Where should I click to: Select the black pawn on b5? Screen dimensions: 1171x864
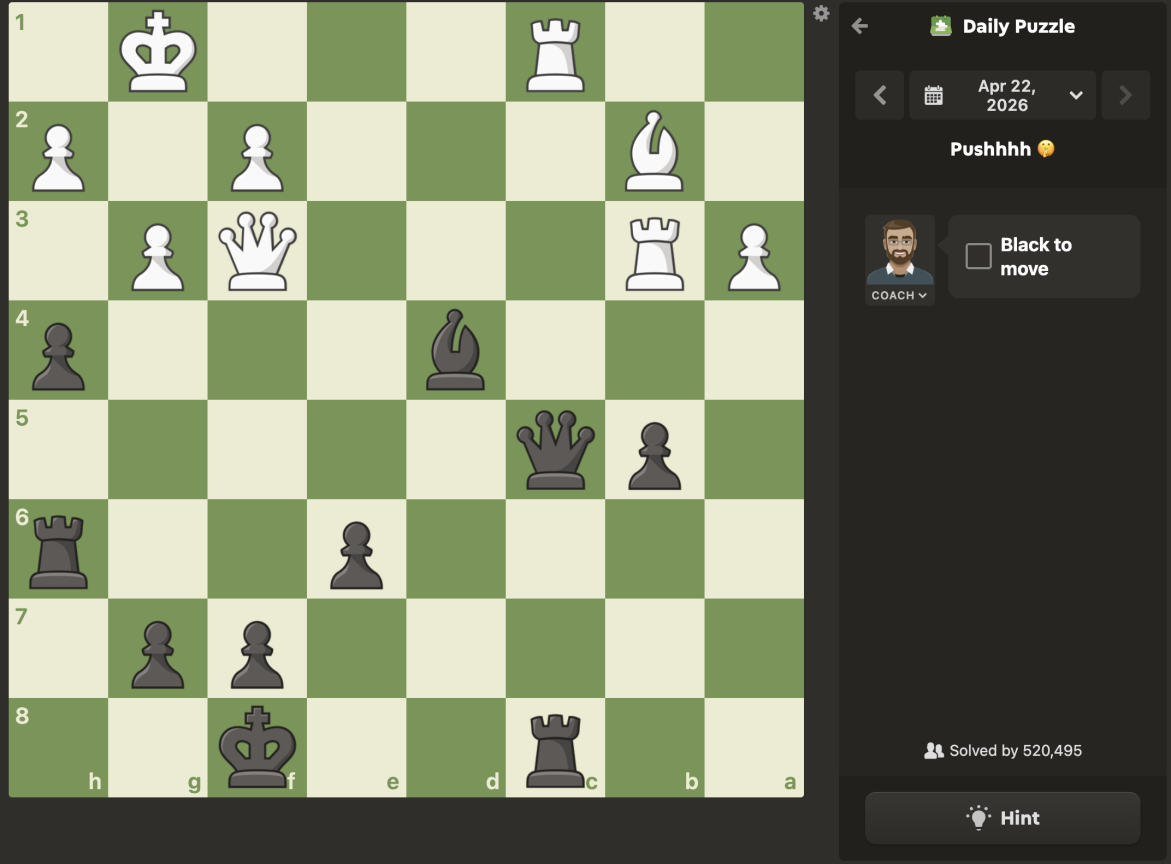click(654, 456)
